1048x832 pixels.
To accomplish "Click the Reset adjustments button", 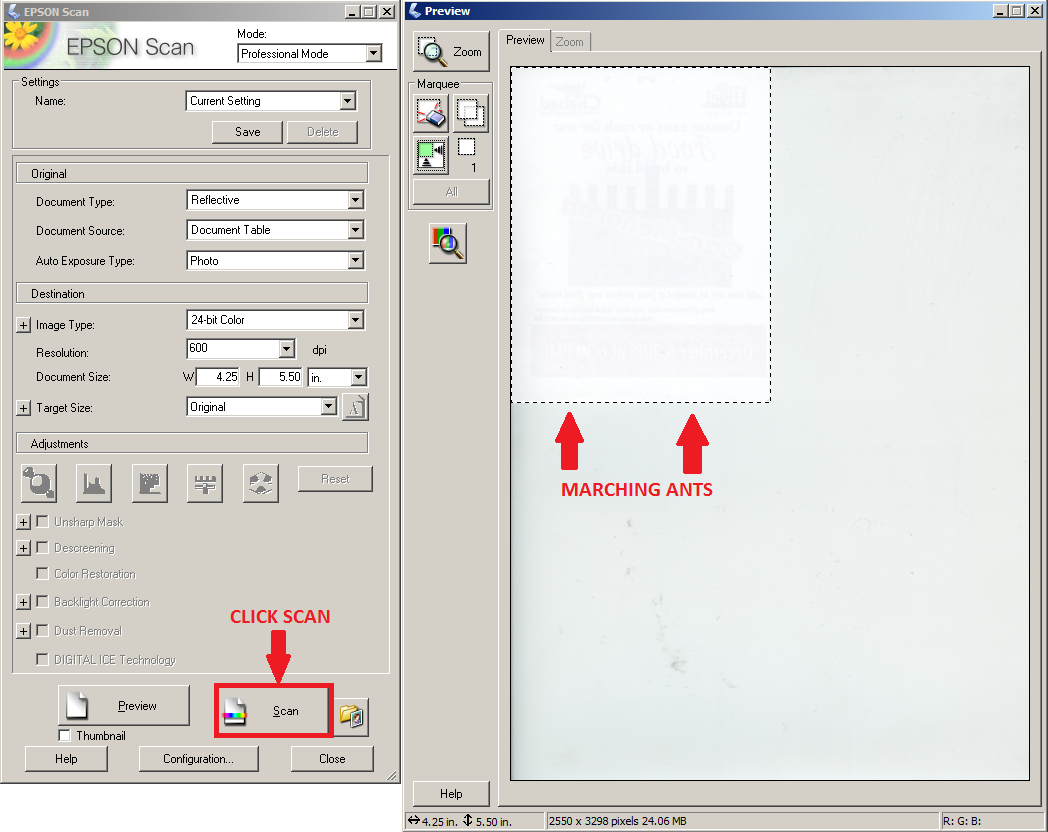I will 335,478.
